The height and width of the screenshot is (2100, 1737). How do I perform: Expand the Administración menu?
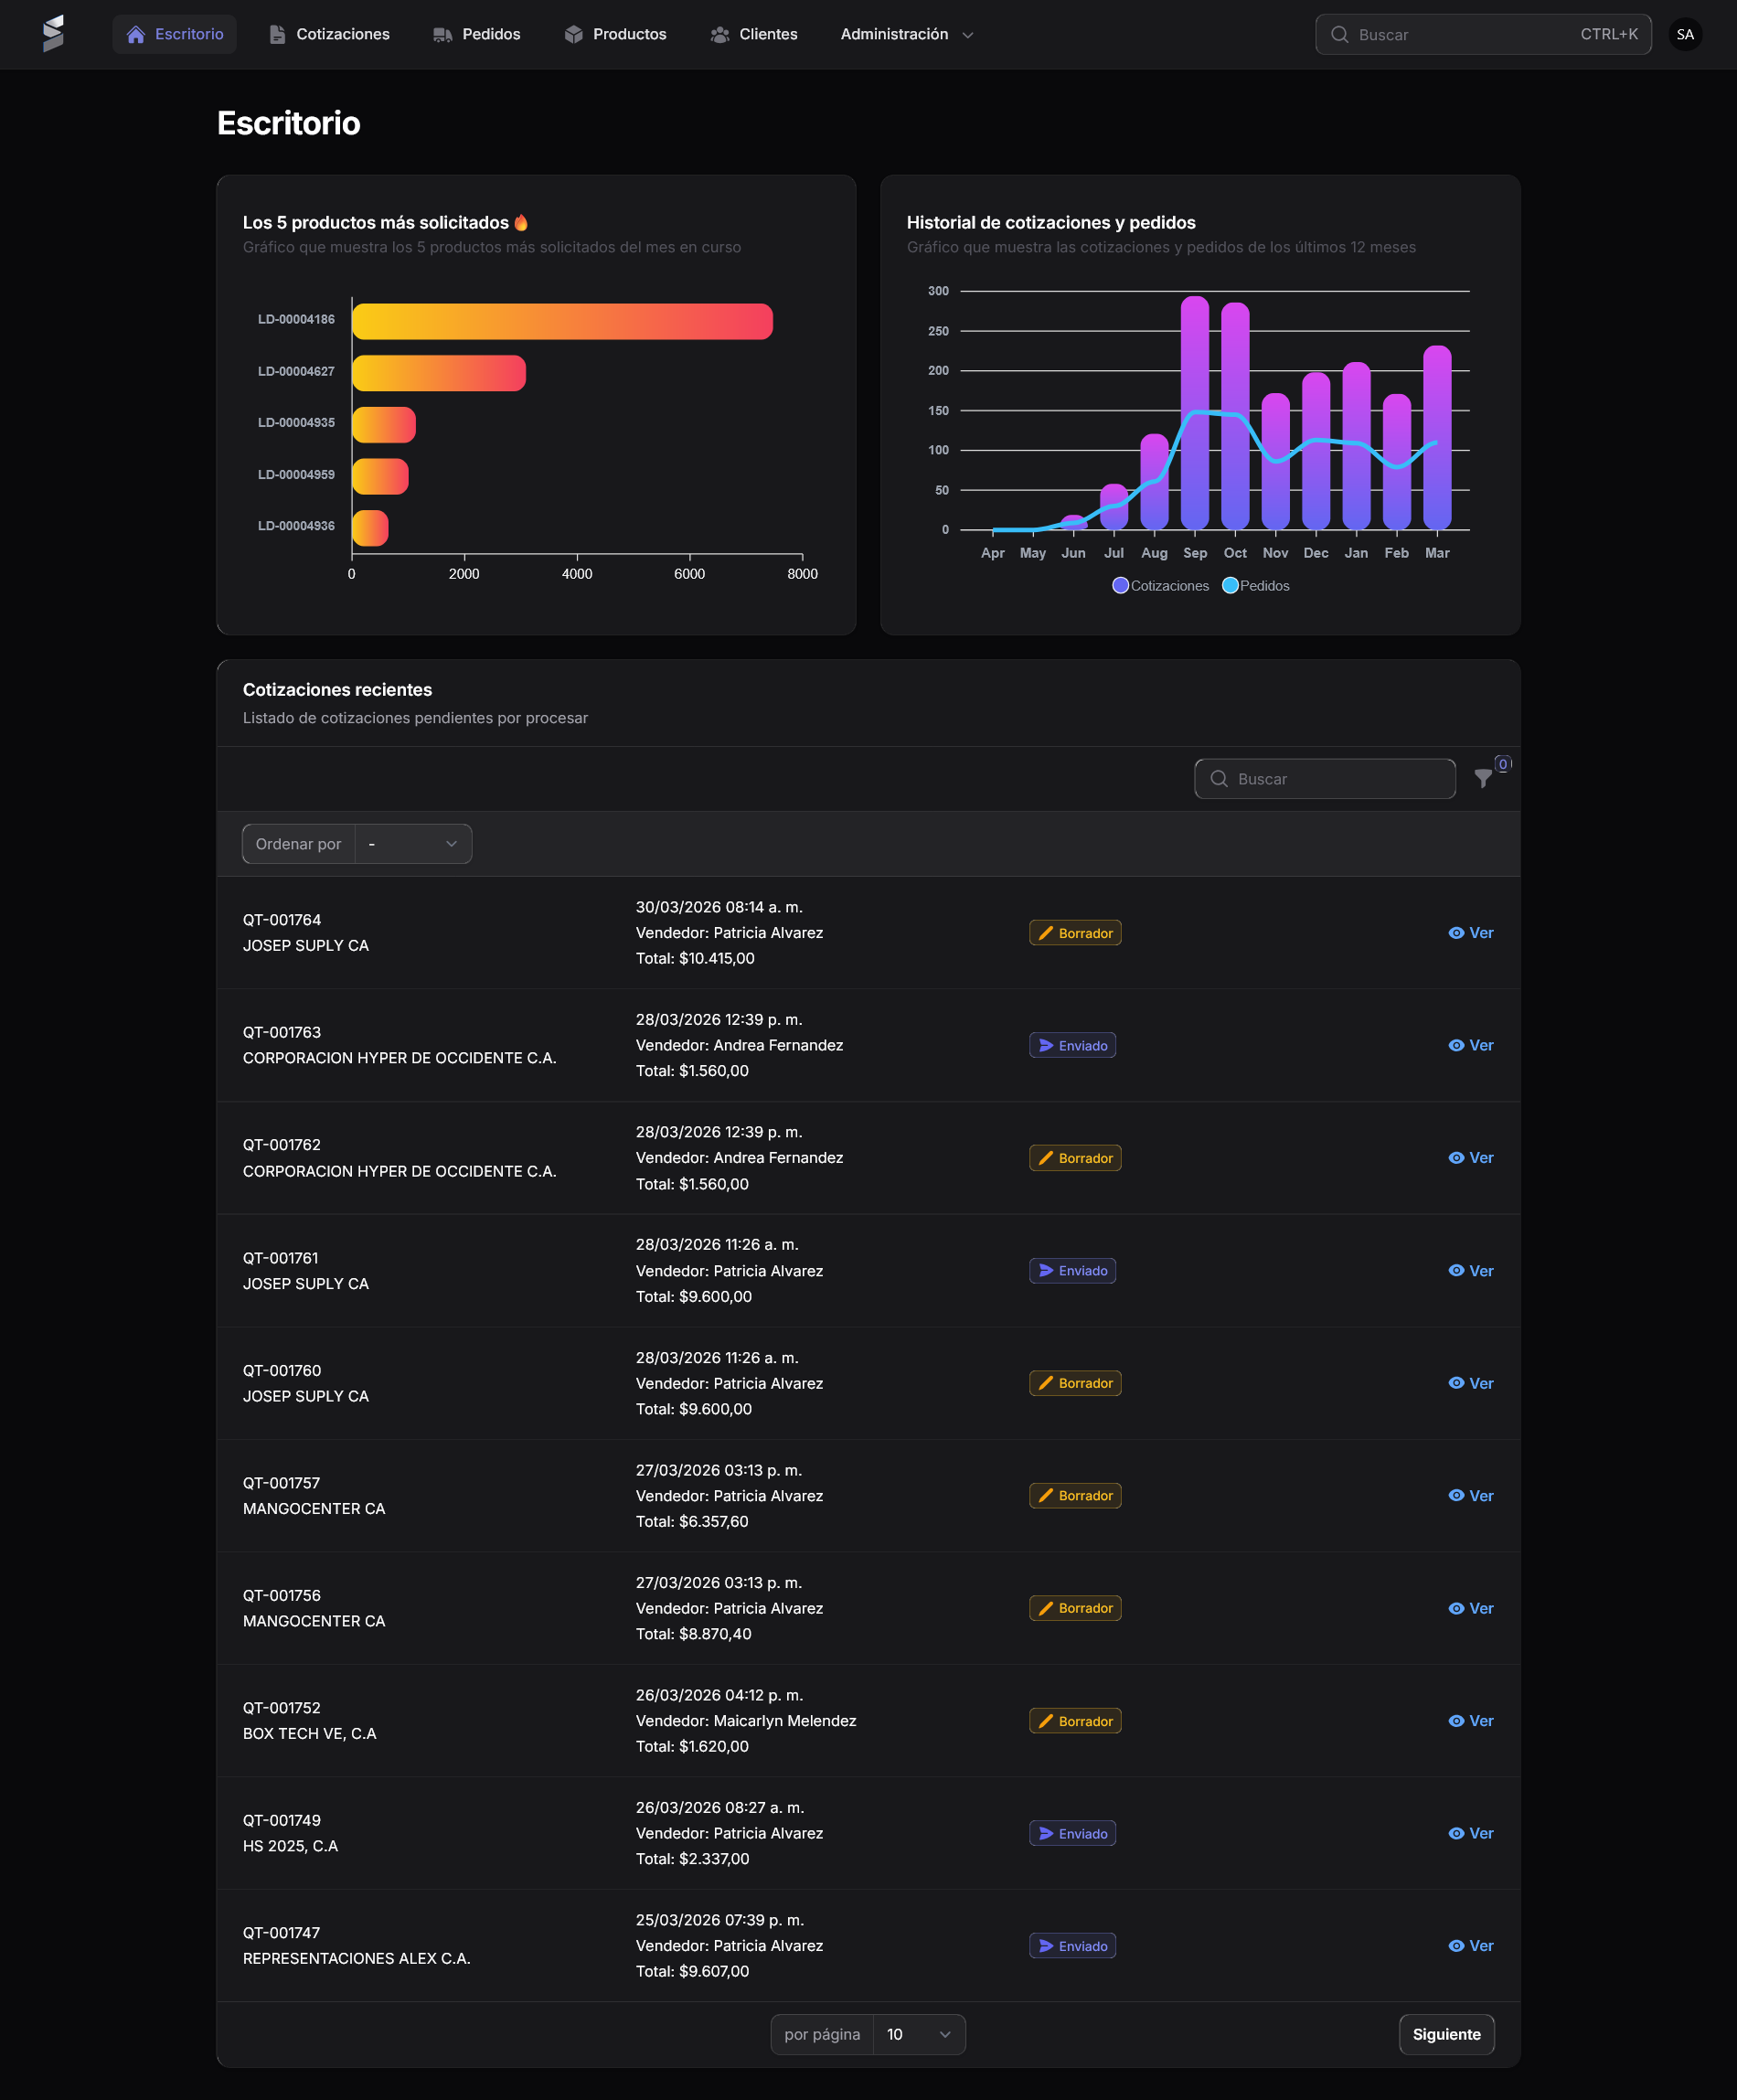[906, 34]
